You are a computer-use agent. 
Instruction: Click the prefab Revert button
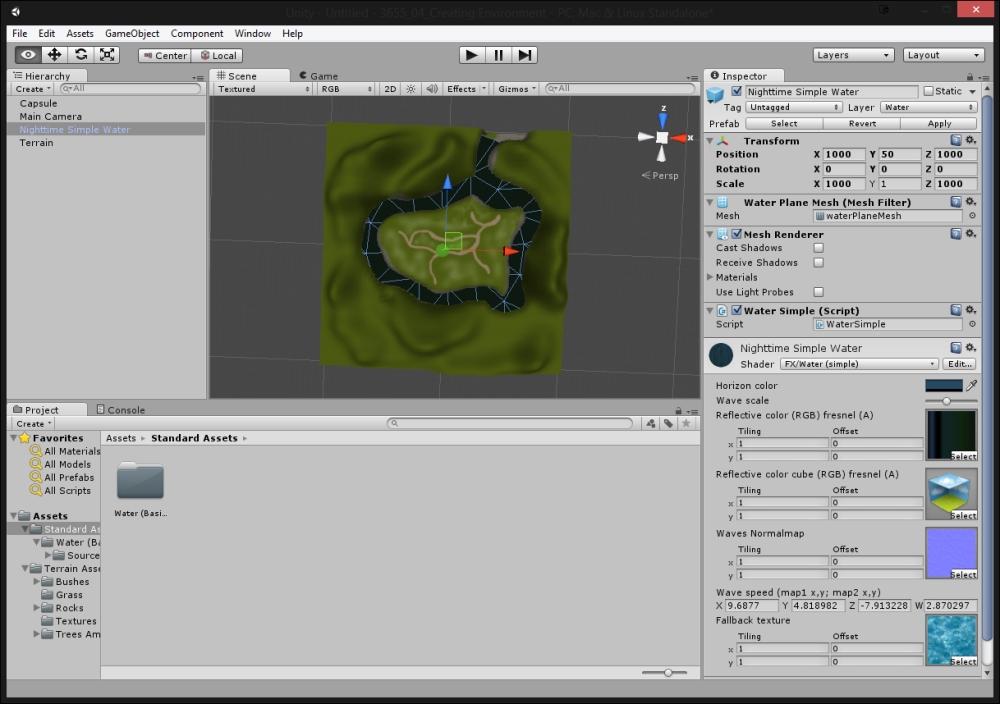(862, 123)
